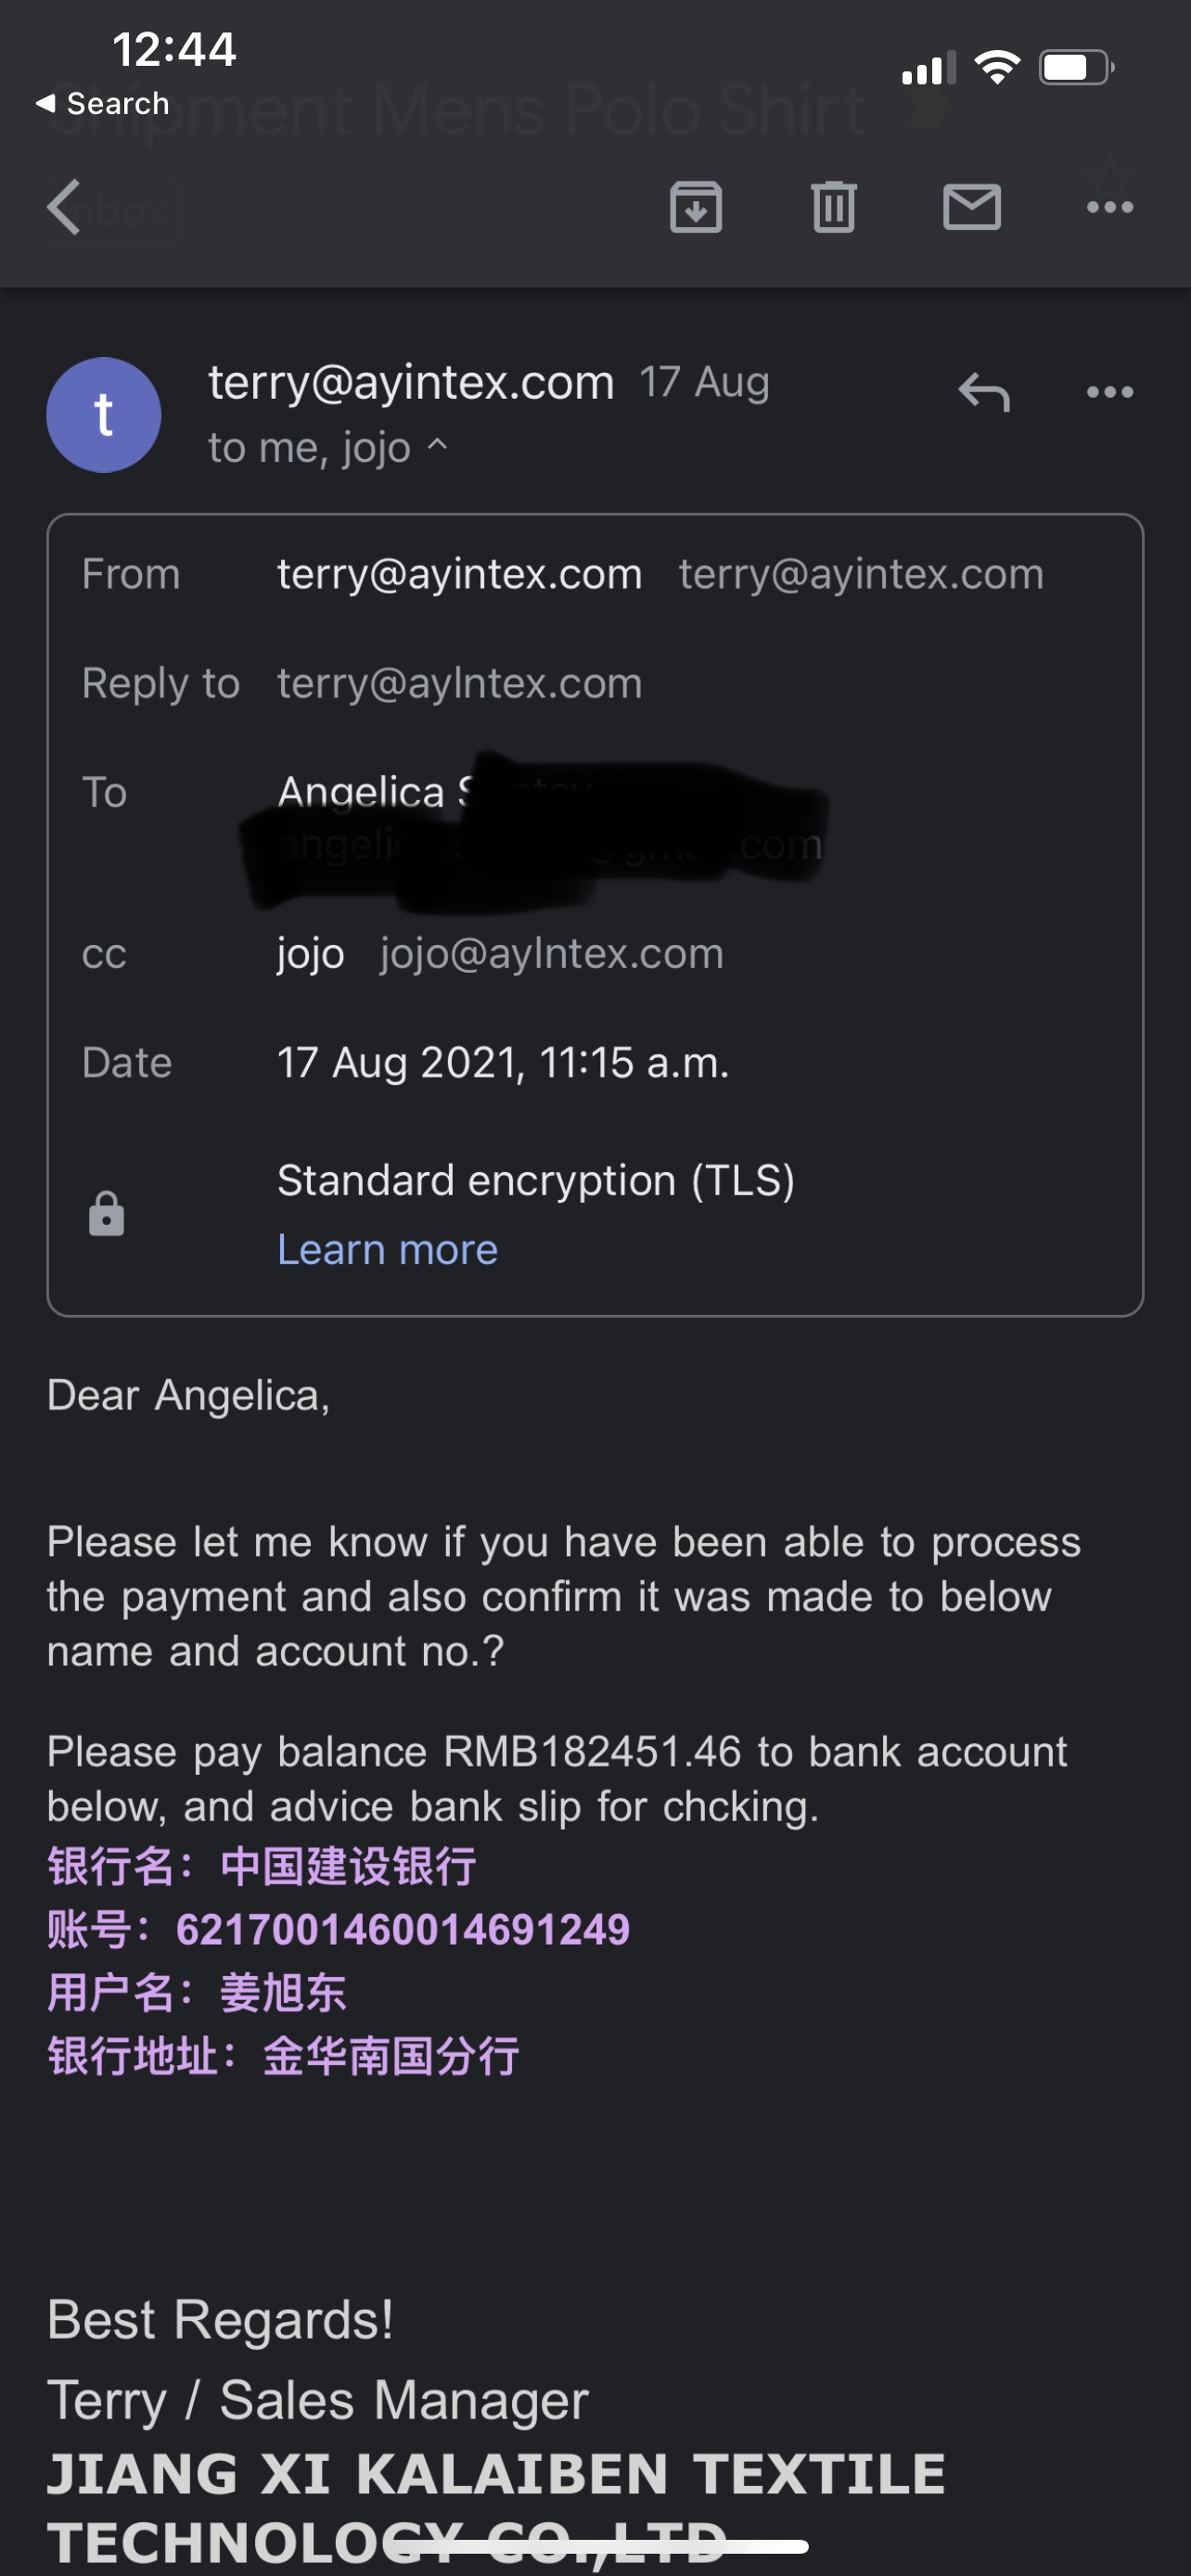Tap the sender name terry@ayintex.com in header
1191x2576 pixels.
click(x=411, y=383)
